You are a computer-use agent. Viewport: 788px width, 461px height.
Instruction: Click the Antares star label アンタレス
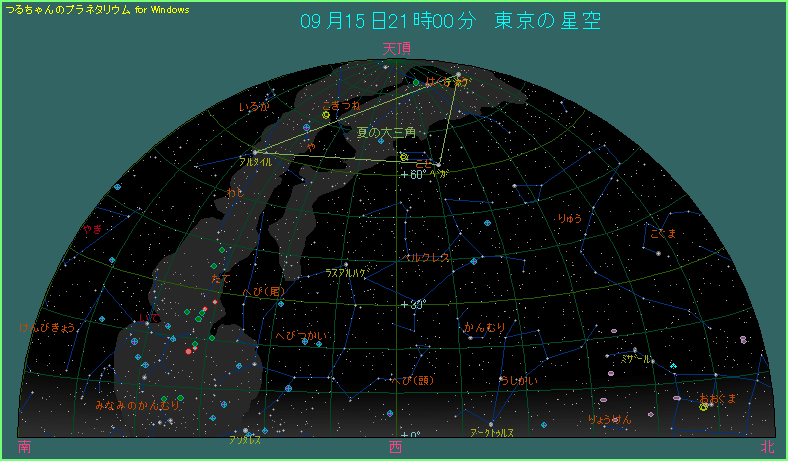(x=244, y=437)
